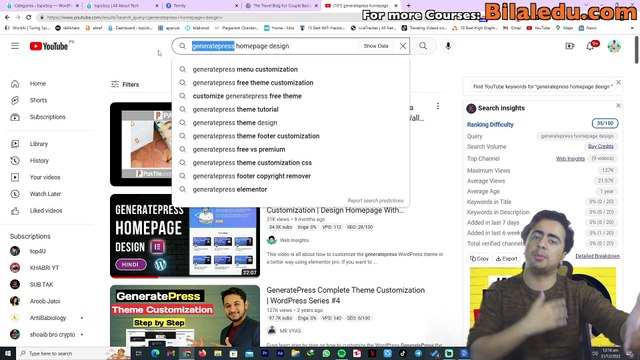Switch to the Travel Blog for Couple tab
Screen dimensions: 640x360
[282, 6]
